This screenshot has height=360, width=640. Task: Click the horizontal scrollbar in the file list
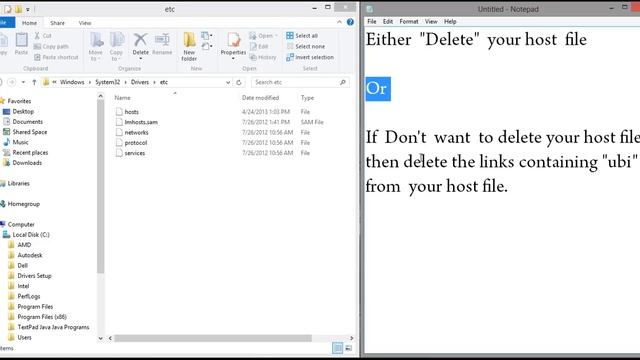coord(213,338)
